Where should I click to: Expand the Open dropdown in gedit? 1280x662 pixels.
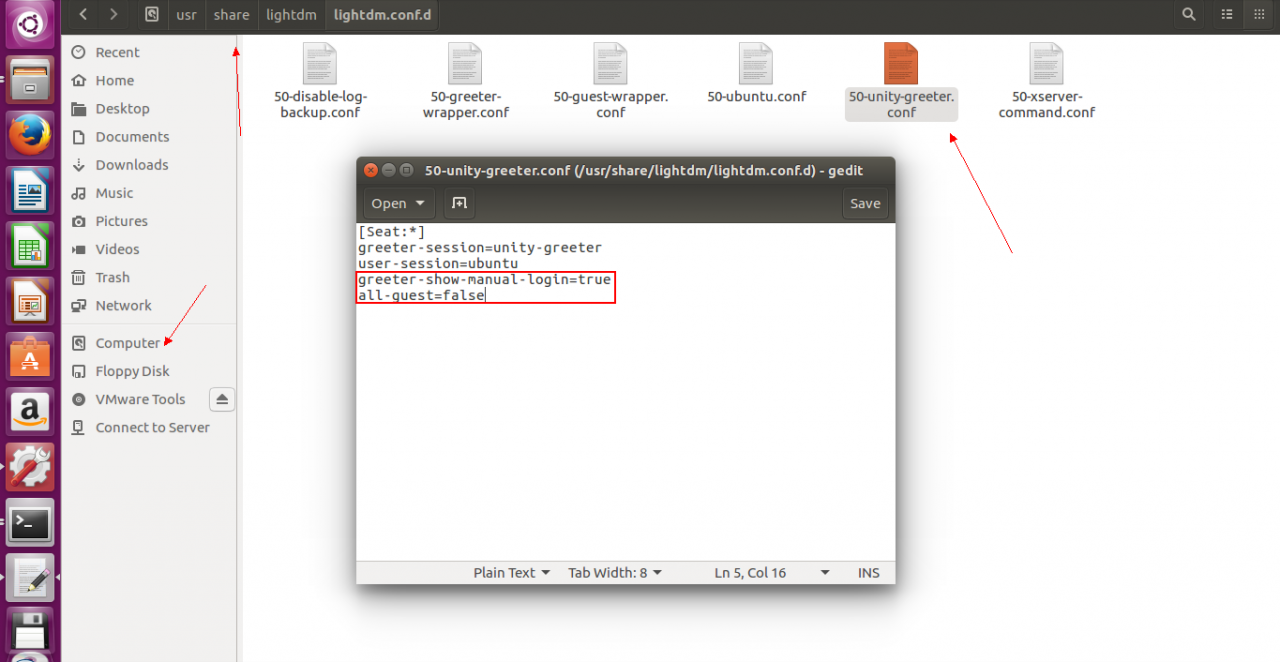397,203
